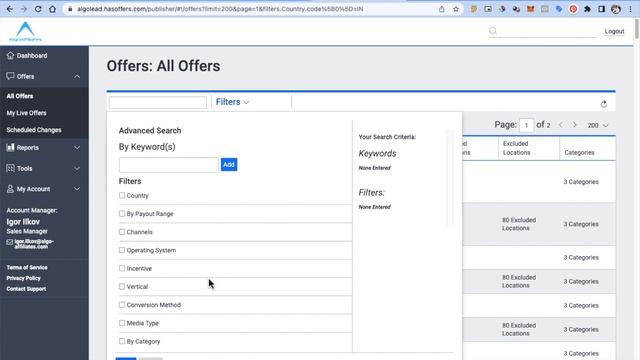Enable the By Payout Range checkbox
This screenshot has width=640, height=360.
[122, 213]
